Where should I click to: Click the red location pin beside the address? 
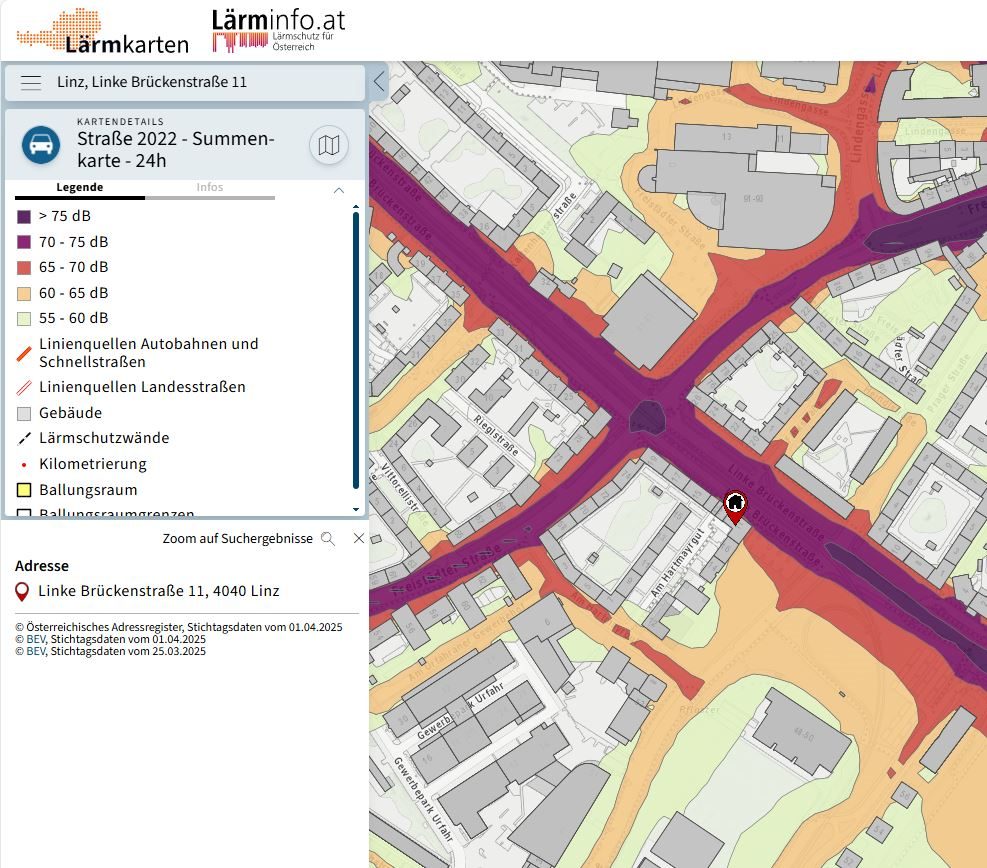22,592
